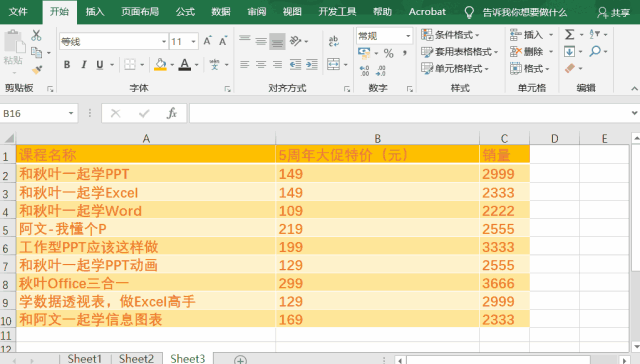This screenshot has width=640, height=364.
Task: Toggle Middle Align vertical alignment
Action: 261,41
